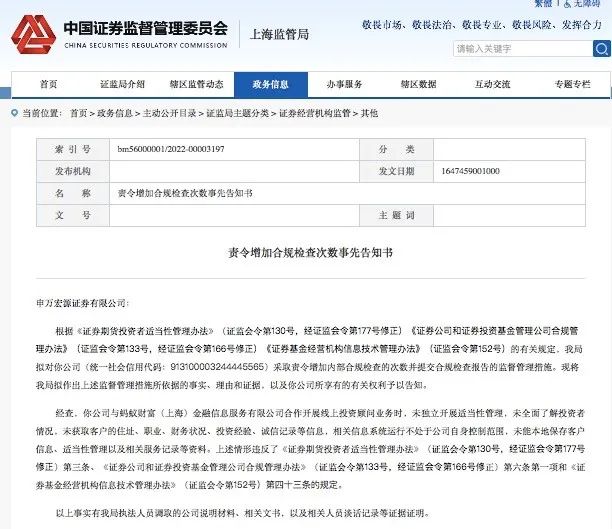Click 政务信息 in the breadcrumb trail
The width and height of the screenshot is (612, 529).
[x=115, y=113]
